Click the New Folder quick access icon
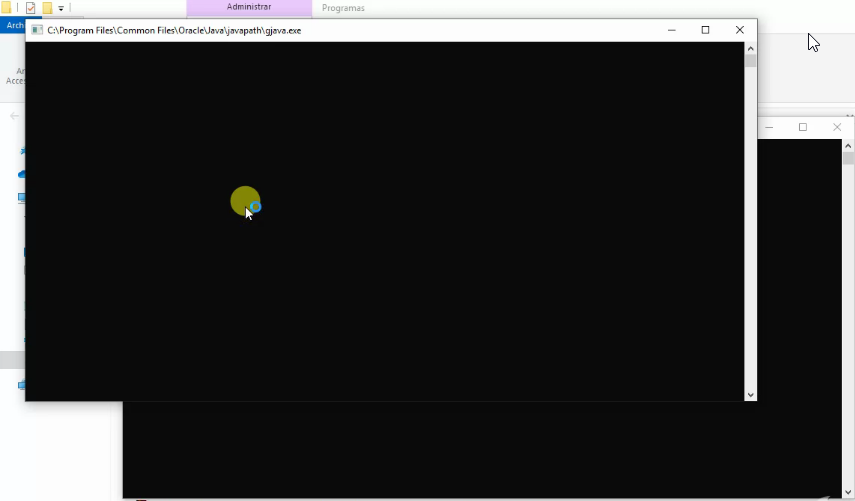The height and width of the screenshot is (501, 855). (x=47, y=8)
